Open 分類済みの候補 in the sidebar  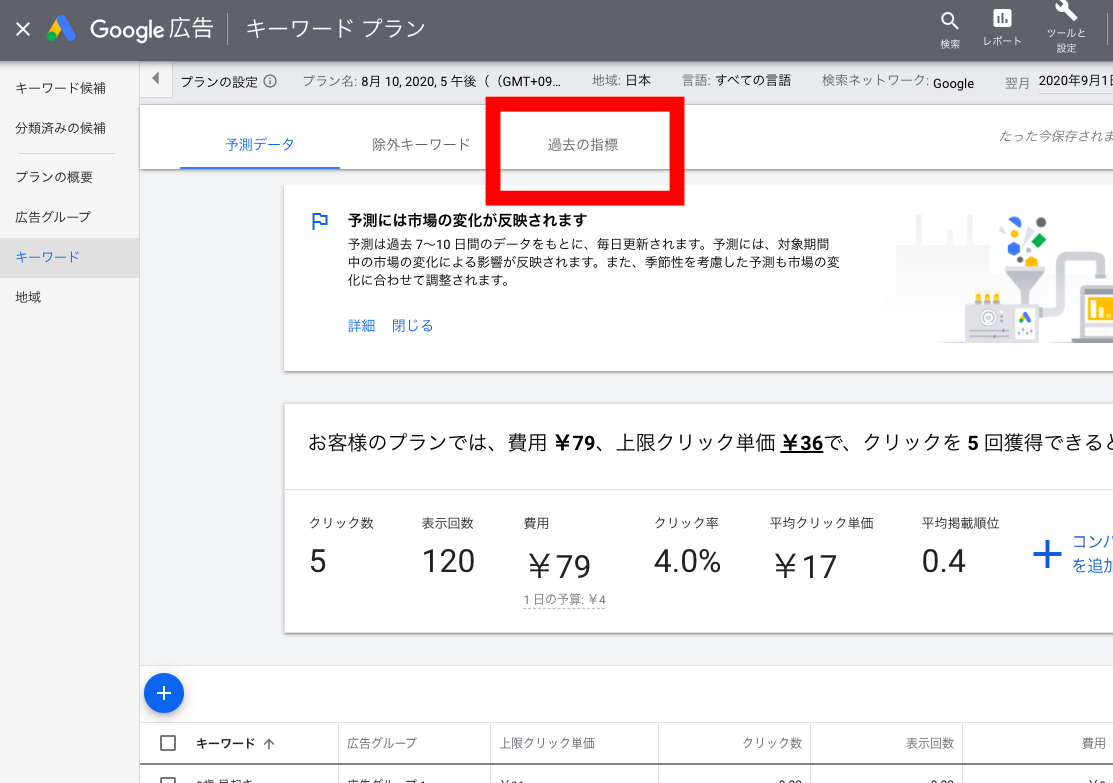click(x=61, y=128)
